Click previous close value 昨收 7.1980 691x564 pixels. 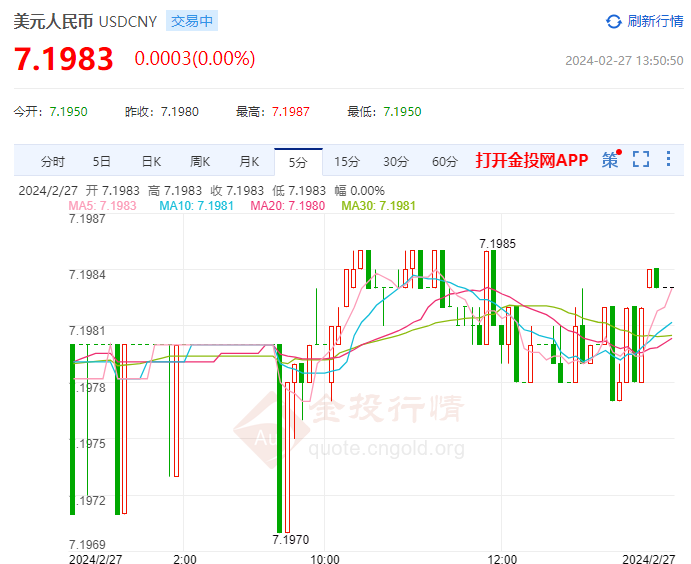click(162, 112)
